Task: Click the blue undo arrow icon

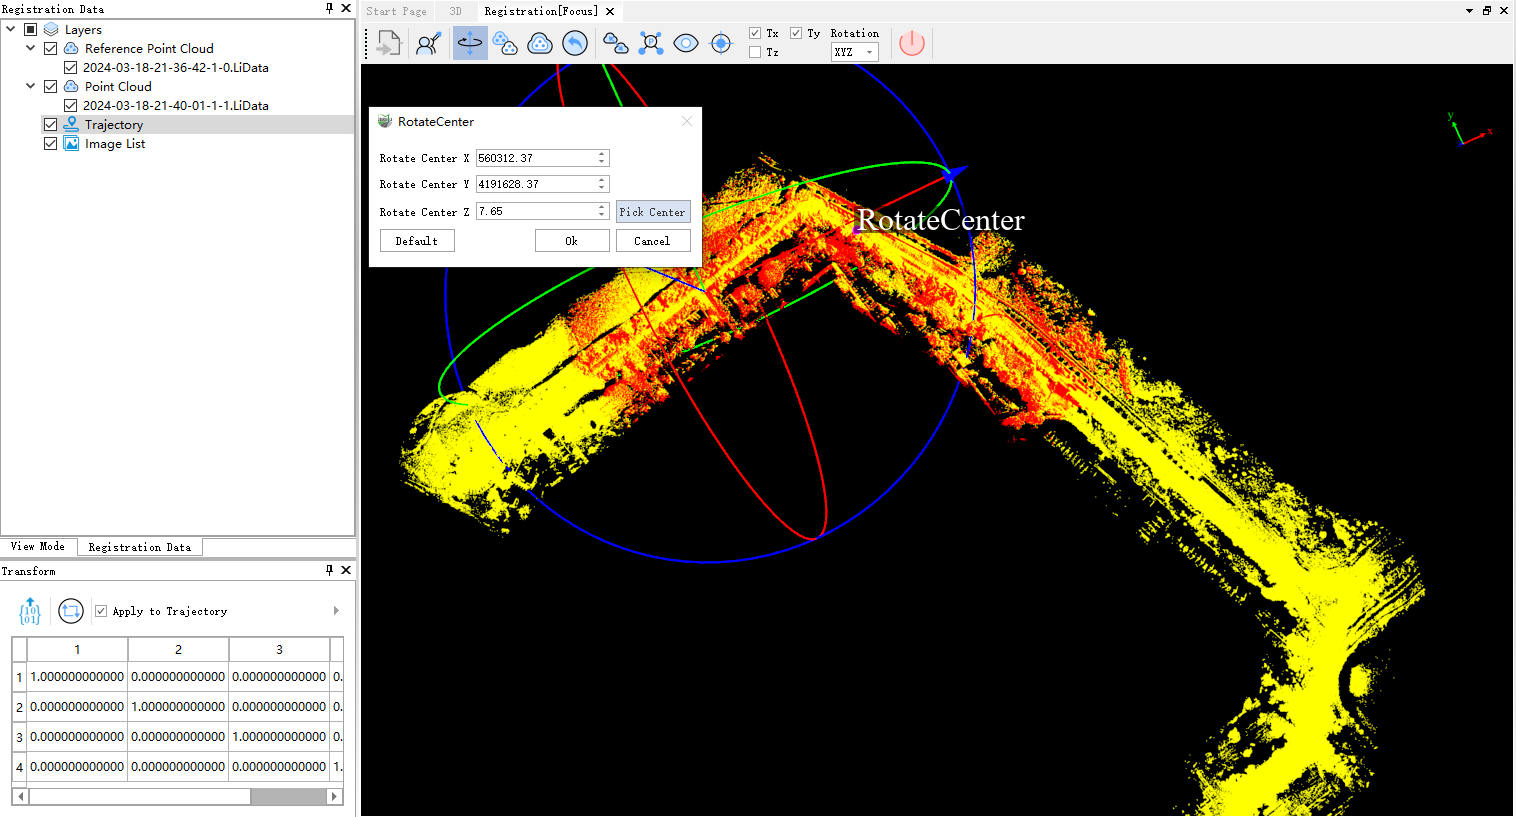Action: [575, 43]
